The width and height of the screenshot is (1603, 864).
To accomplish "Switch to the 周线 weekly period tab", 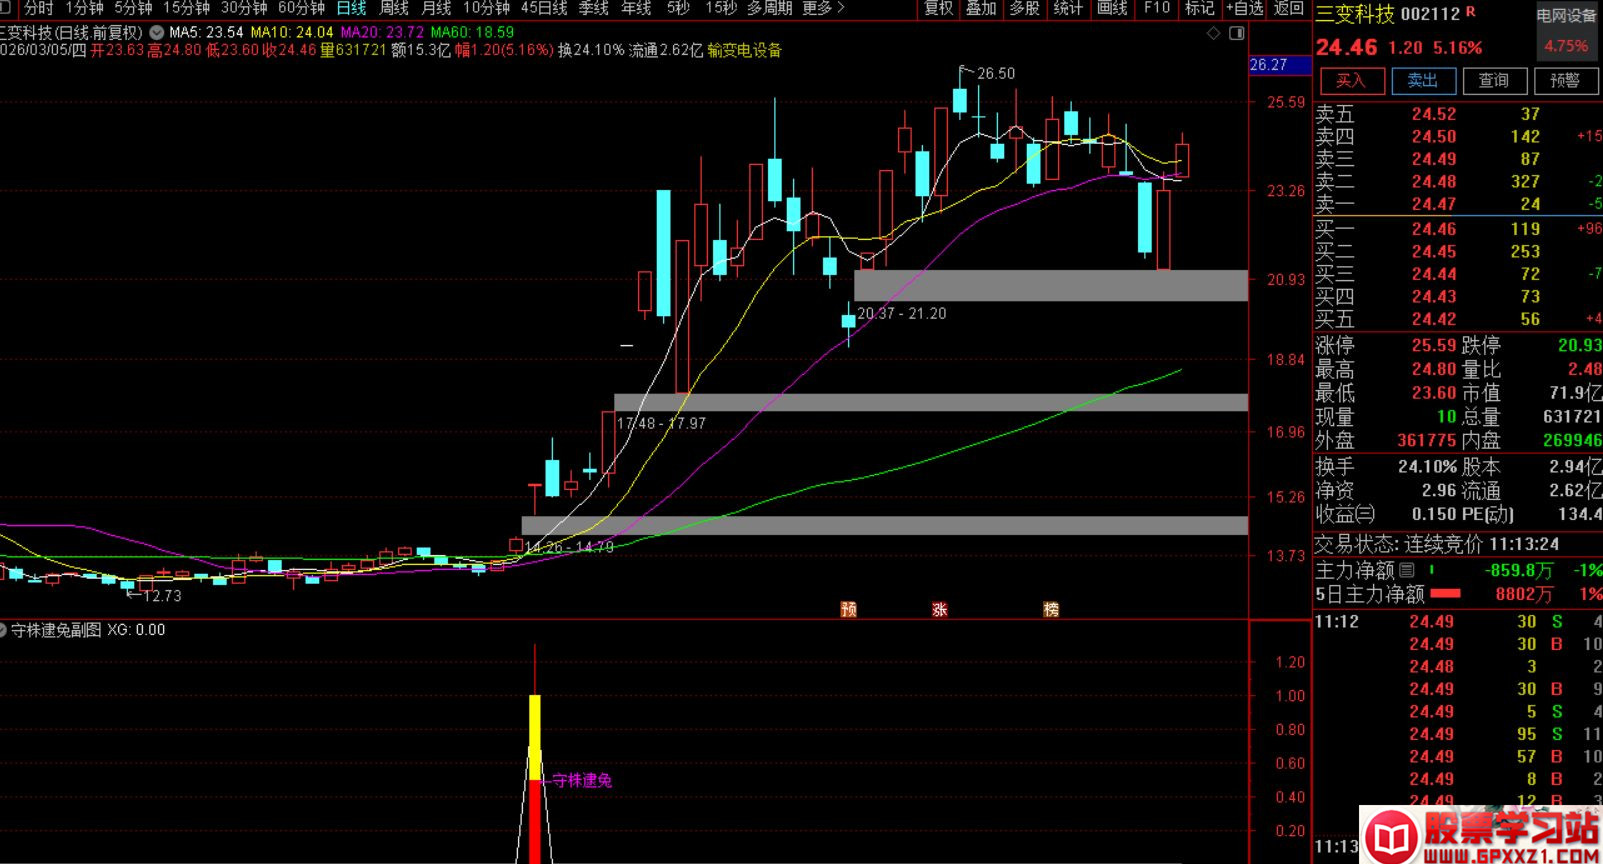I will point(394,8).
